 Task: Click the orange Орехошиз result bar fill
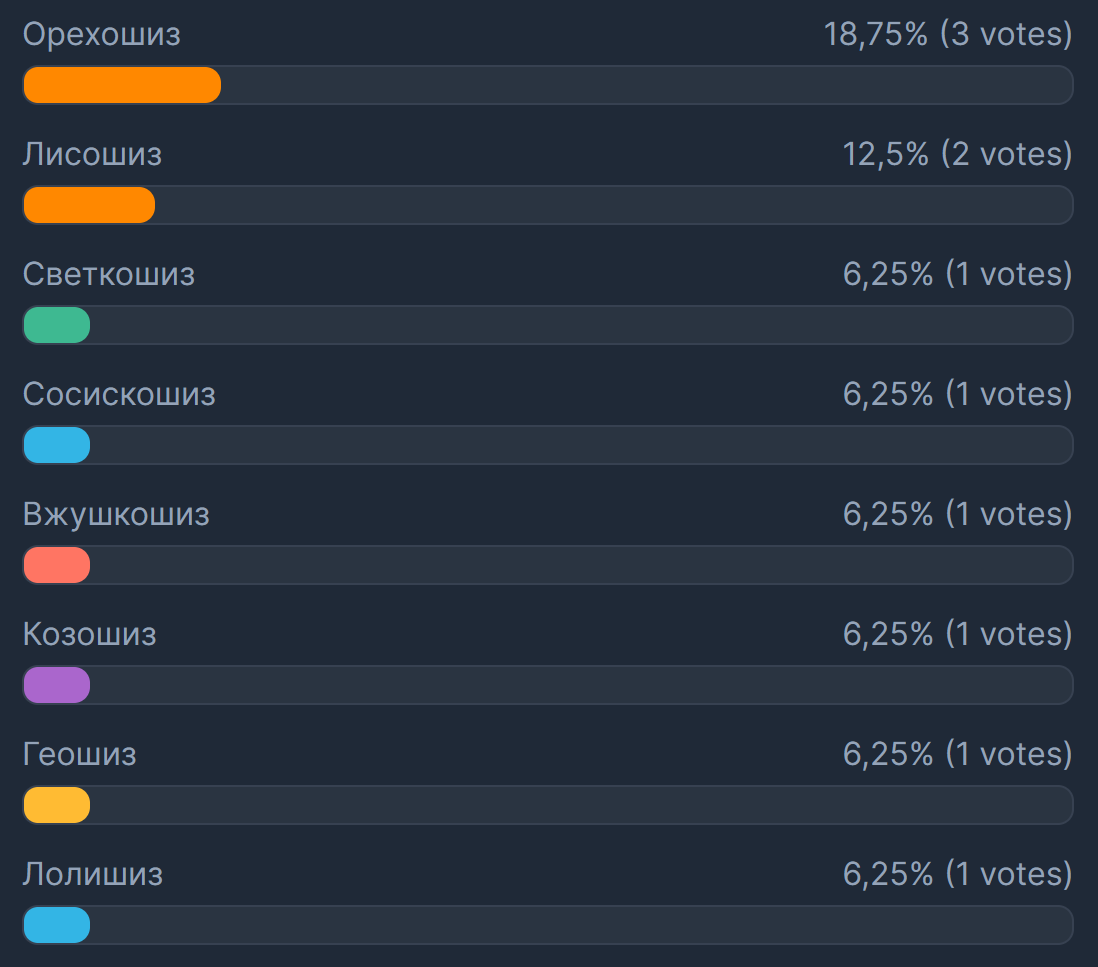(x=121, y=85)
